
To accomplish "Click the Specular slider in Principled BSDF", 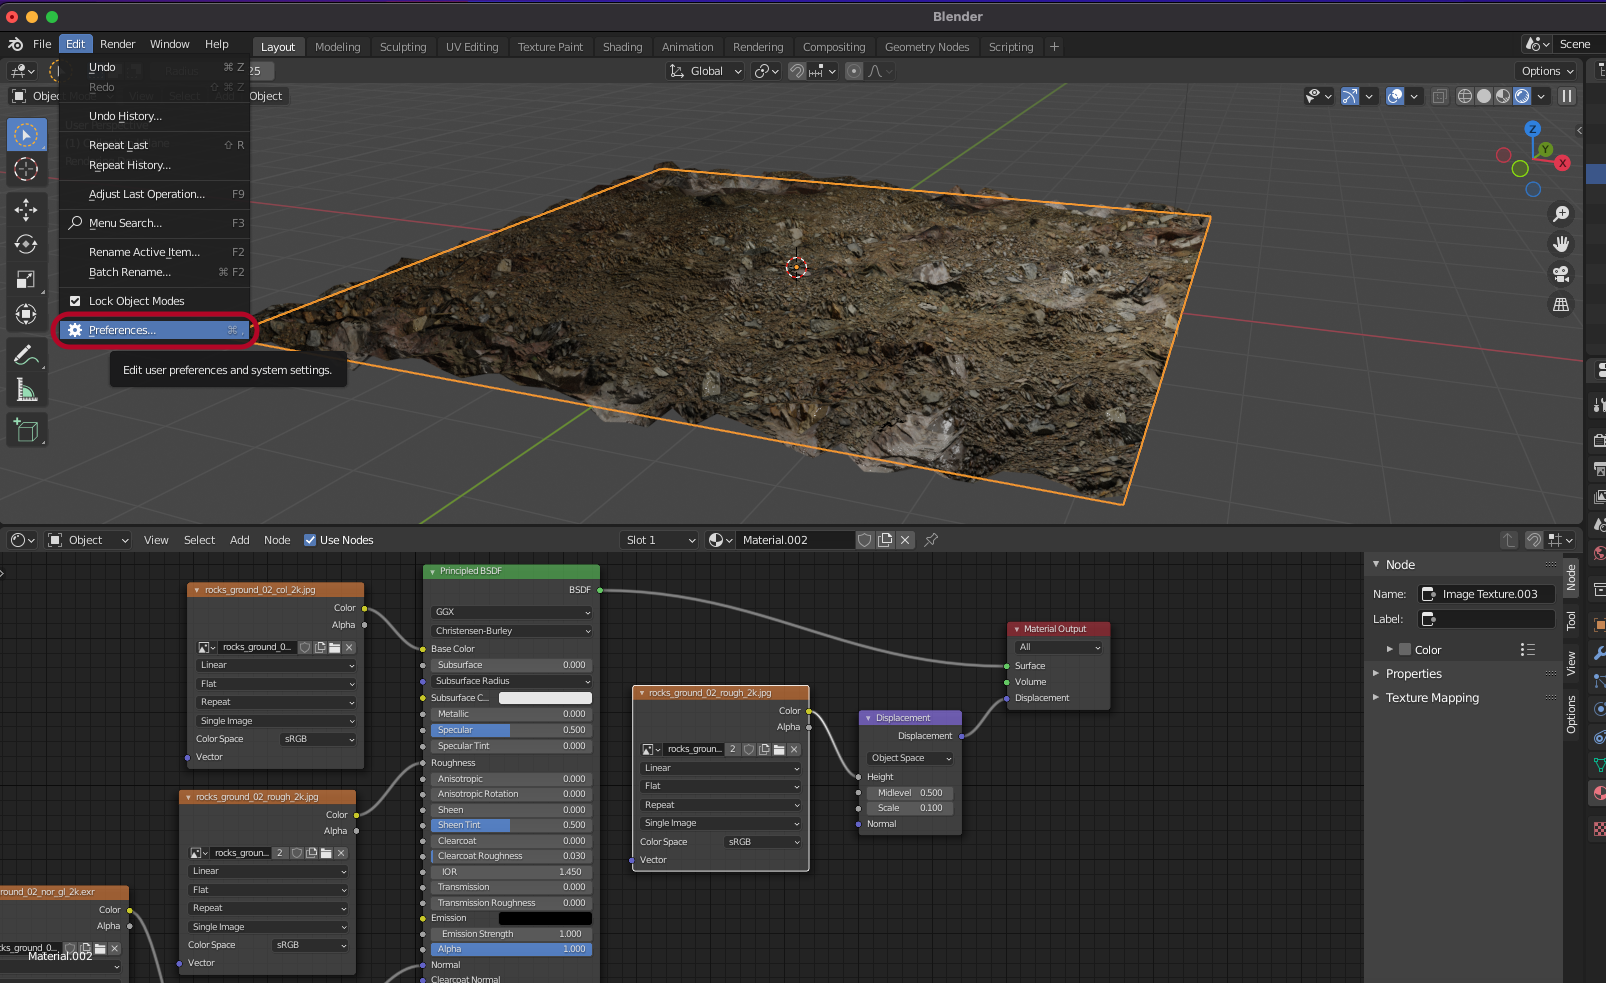I will [x=510, y=730].
